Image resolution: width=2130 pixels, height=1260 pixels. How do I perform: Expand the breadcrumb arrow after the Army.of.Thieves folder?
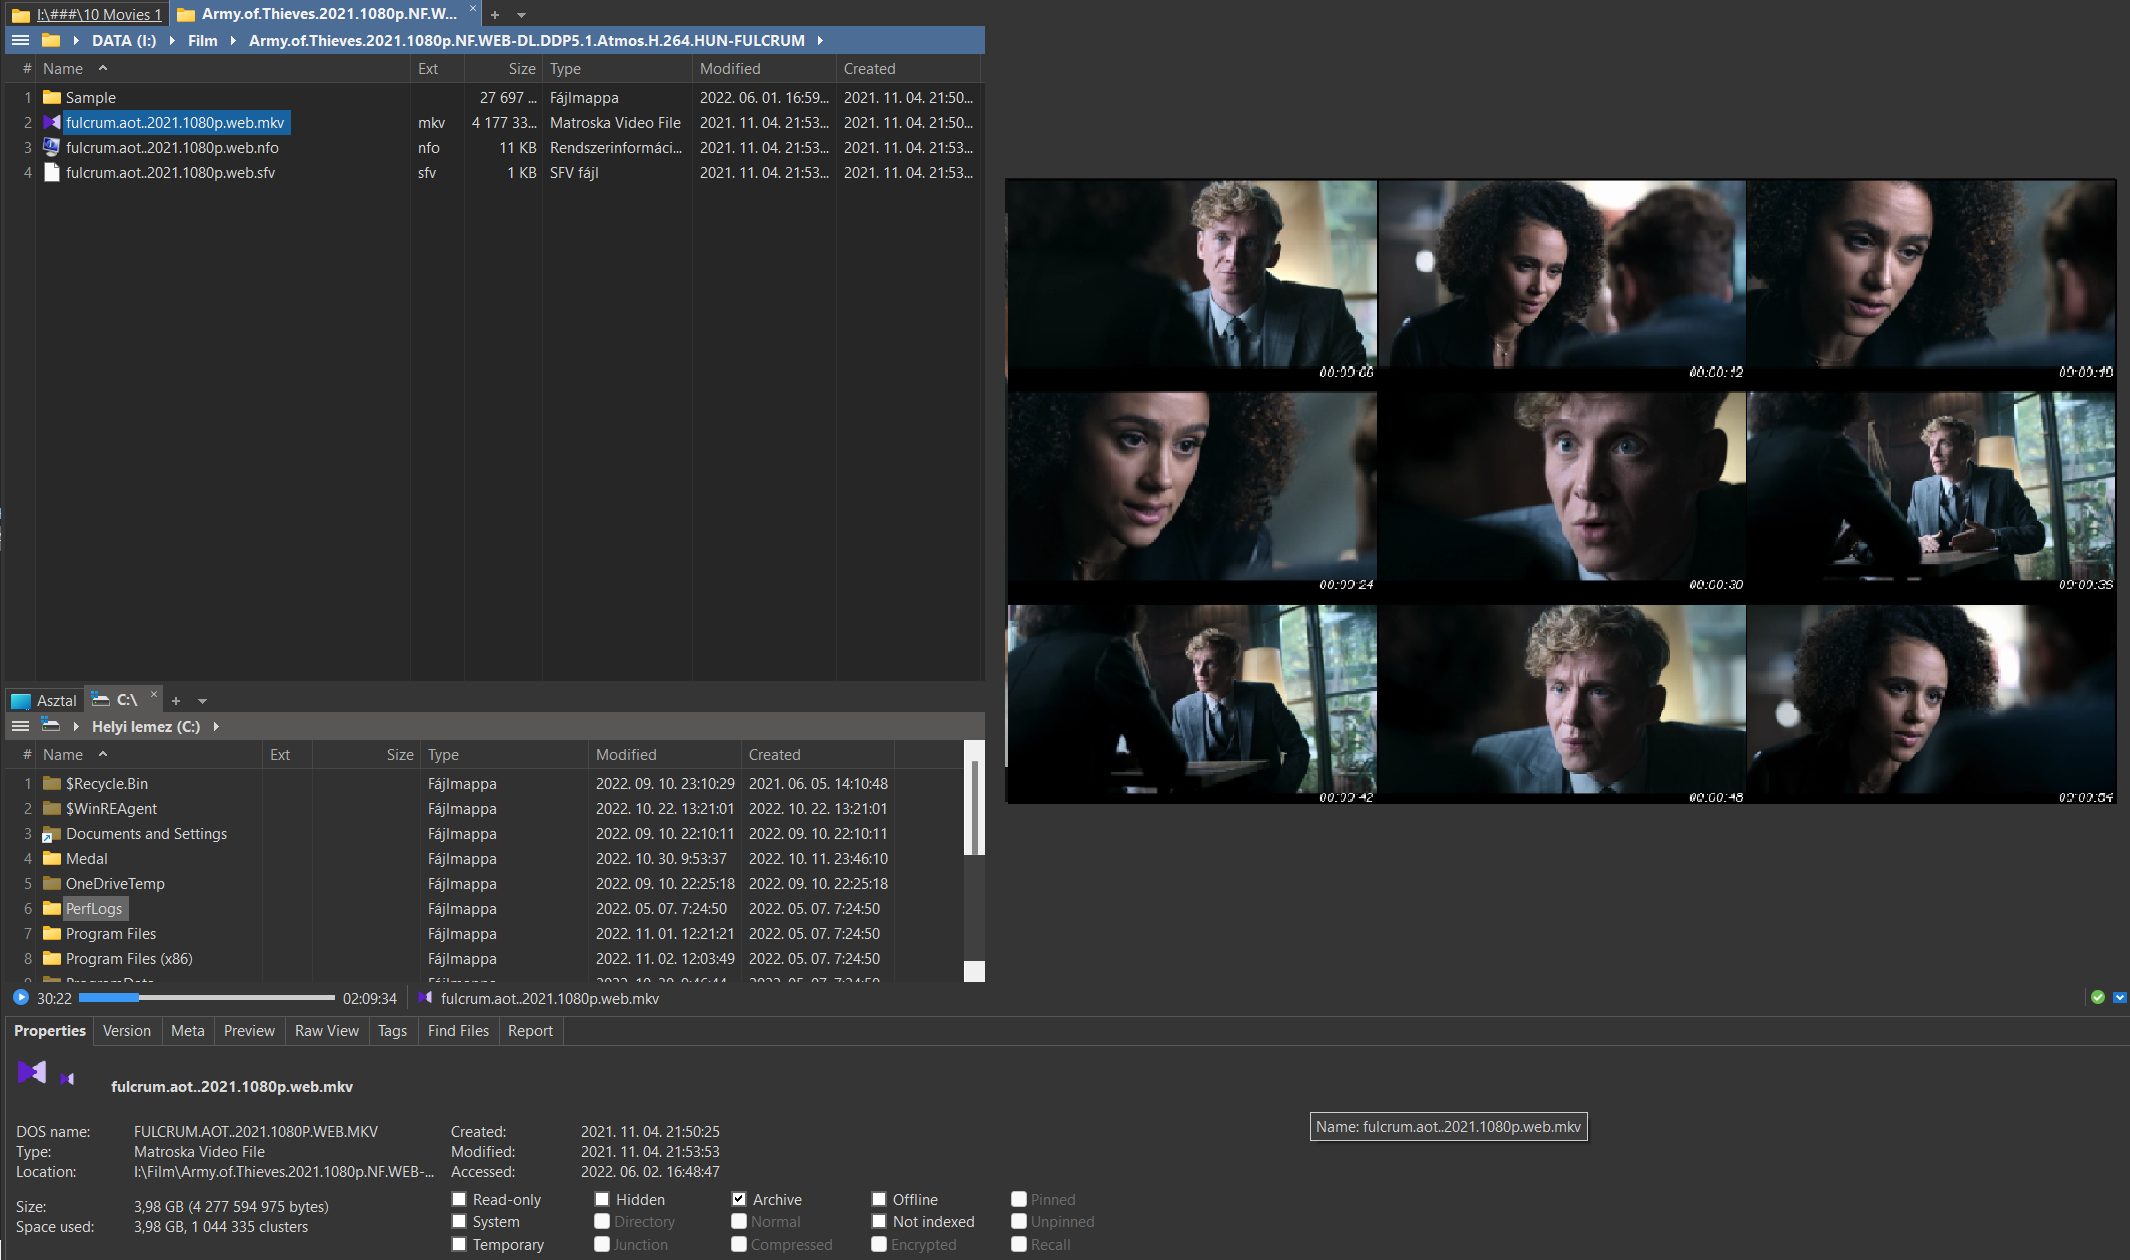pyautogui.click(x=820, y=41)
